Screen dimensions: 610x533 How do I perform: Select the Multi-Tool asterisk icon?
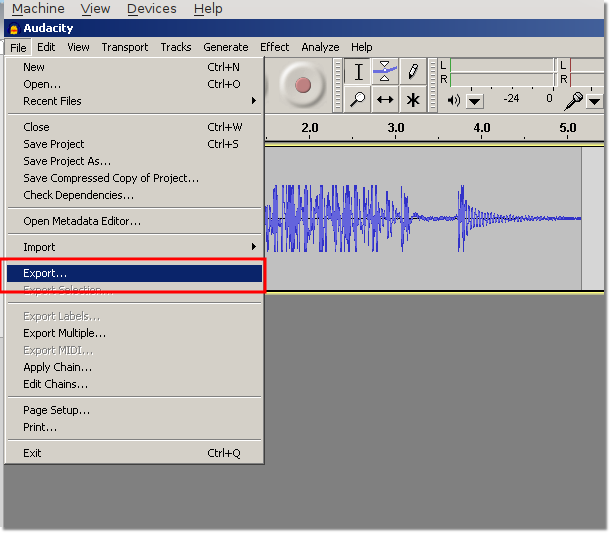(x=412, y=99)
